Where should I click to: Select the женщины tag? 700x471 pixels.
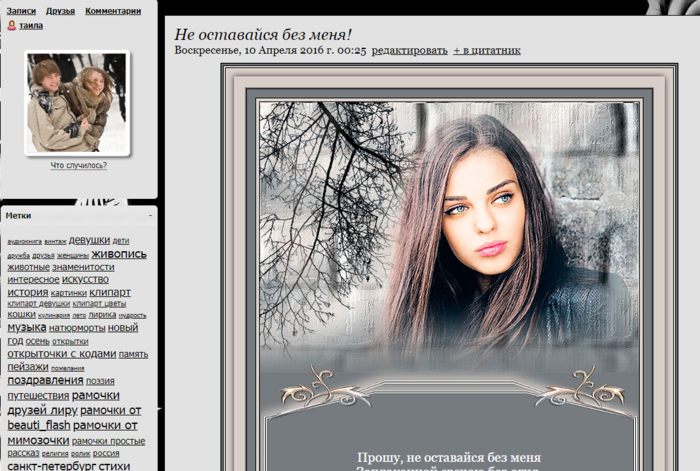click(x=73, y=256)
